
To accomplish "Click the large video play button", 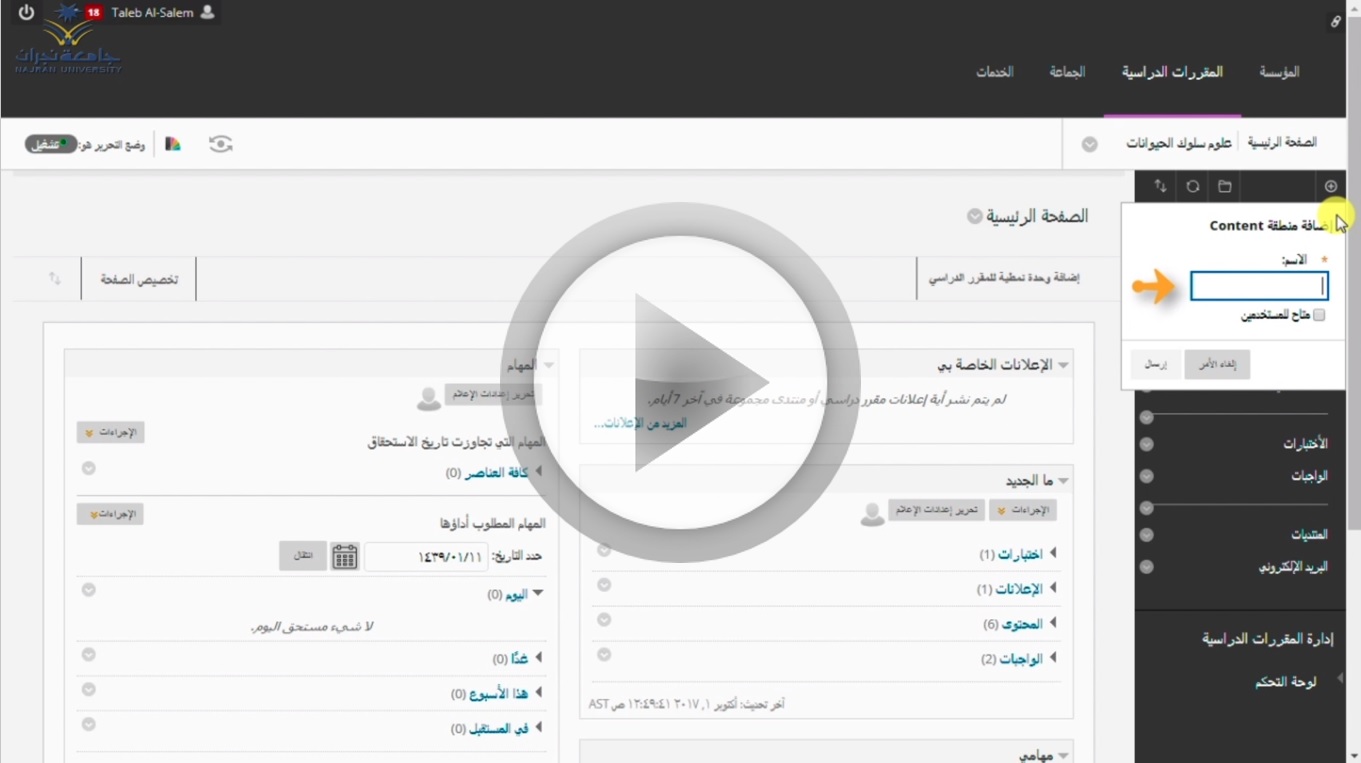I will tap(680, 382).
